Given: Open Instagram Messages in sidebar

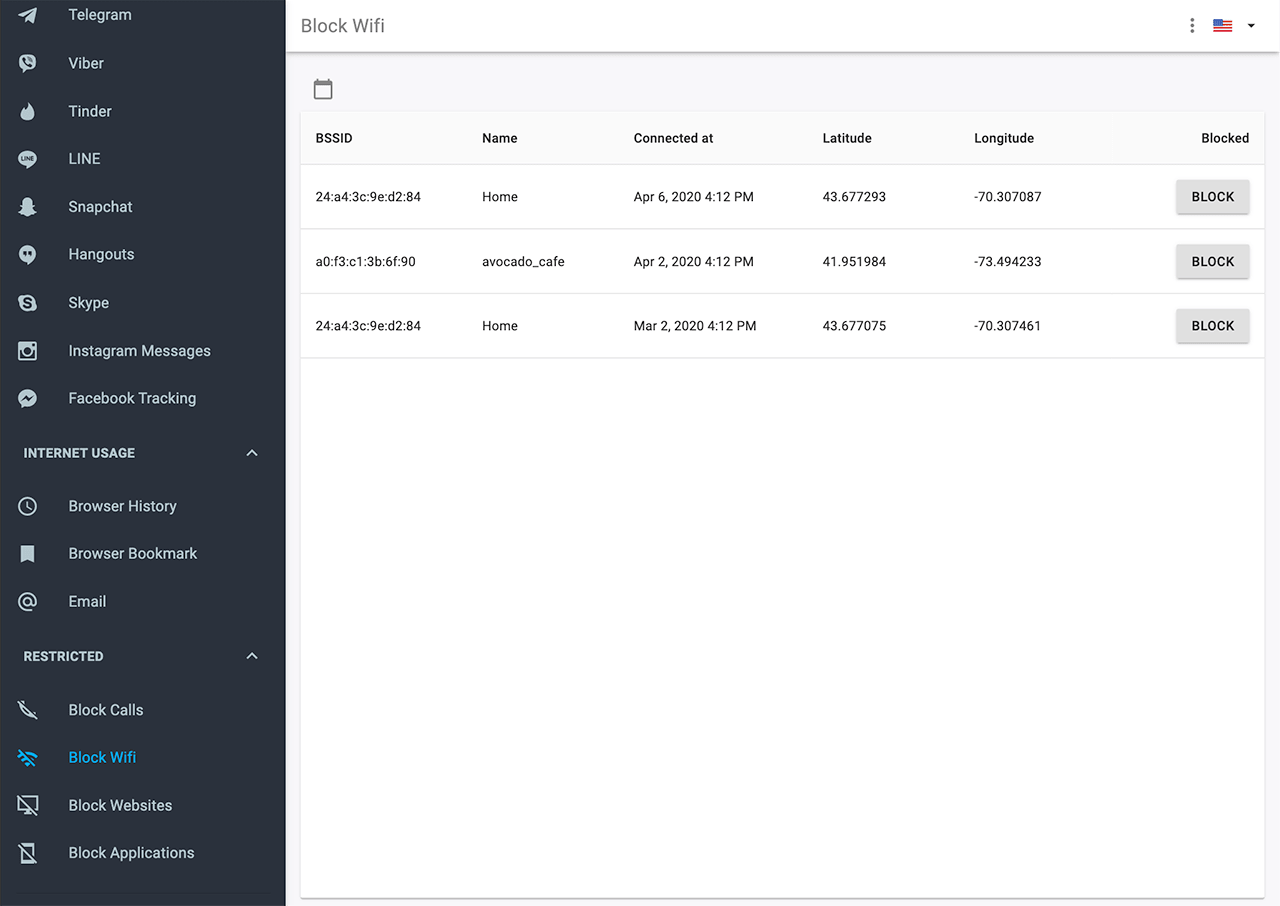Looking at the screenshot, I should 139,351.
